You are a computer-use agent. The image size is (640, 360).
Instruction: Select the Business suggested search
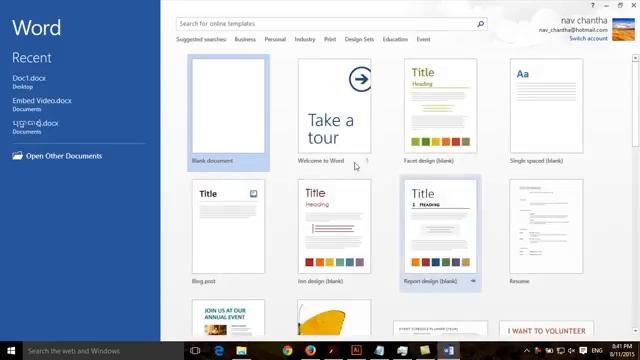point(245,39)
